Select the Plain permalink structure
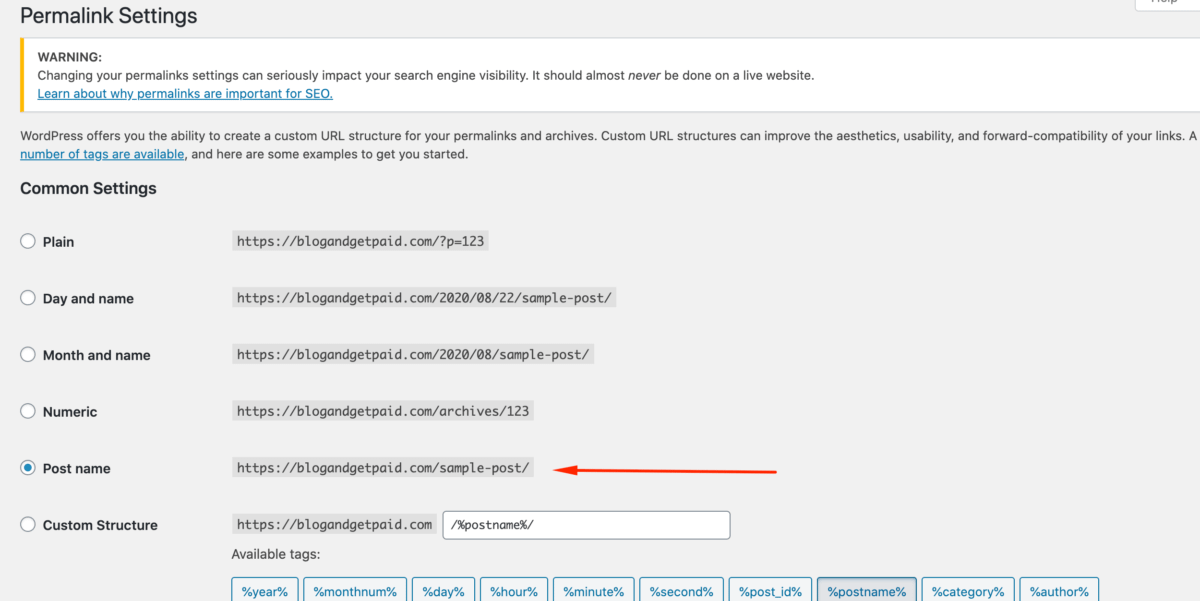 pyautogui.click(x=27, y=241)
